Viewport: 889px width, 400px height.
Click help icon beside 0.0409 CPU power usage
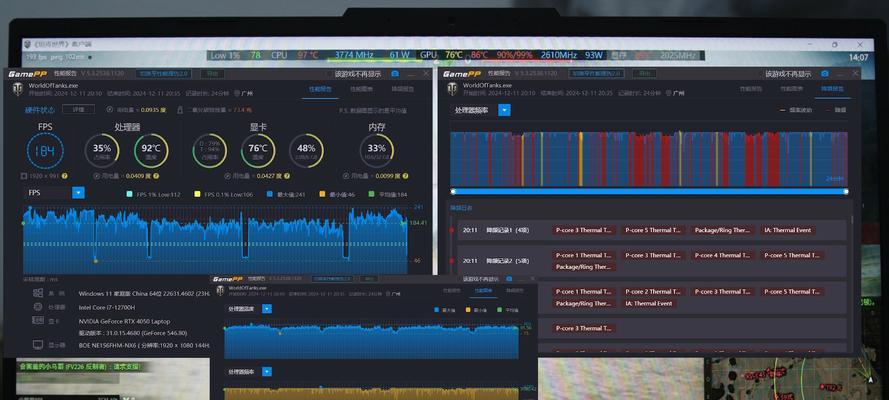click(x=154, y=176)
